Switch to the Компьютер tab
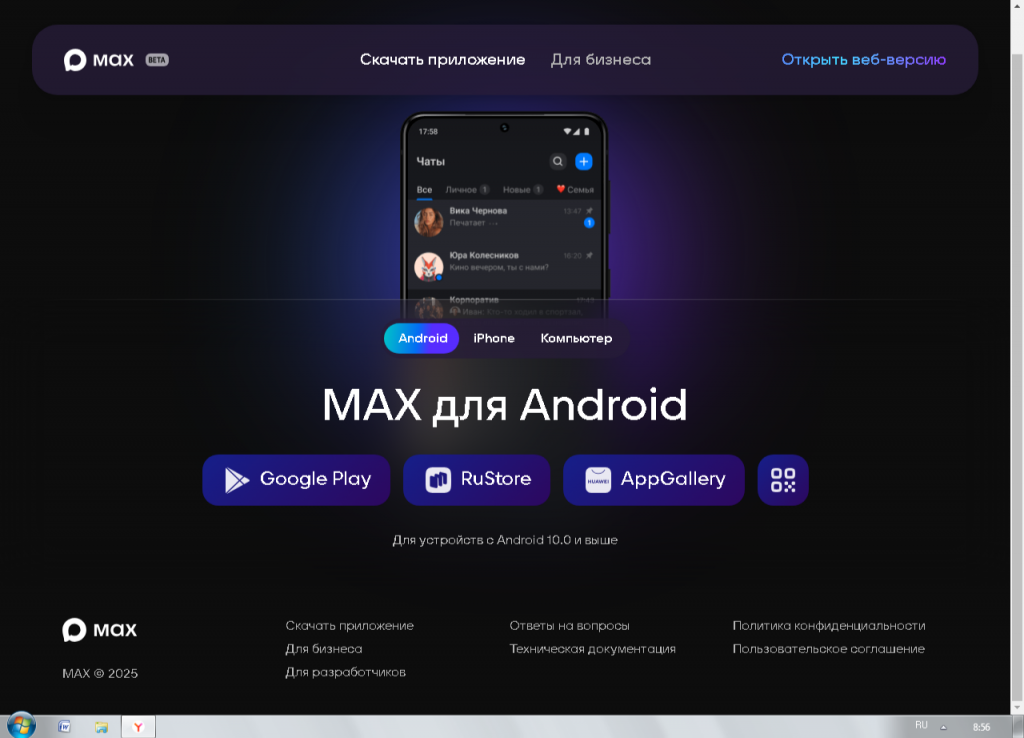The height and width of the screenshot is (738, 1024). click(x=576, y=338)
